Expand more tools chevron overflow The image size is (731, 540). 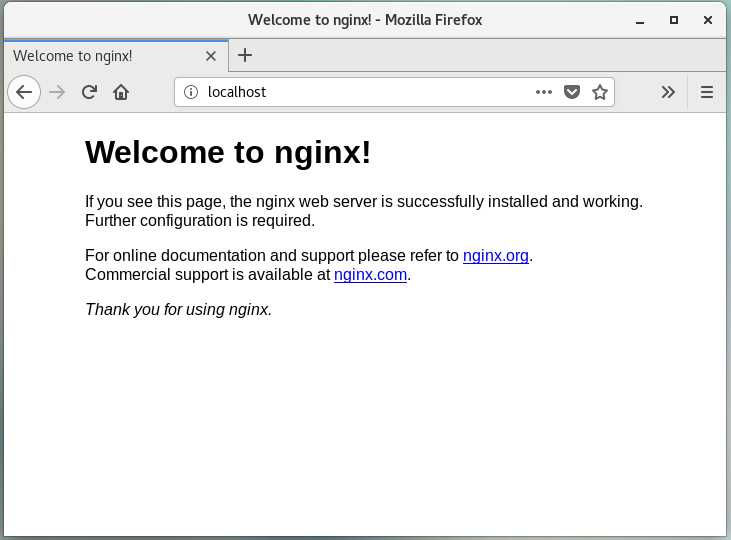click(668, 92)
